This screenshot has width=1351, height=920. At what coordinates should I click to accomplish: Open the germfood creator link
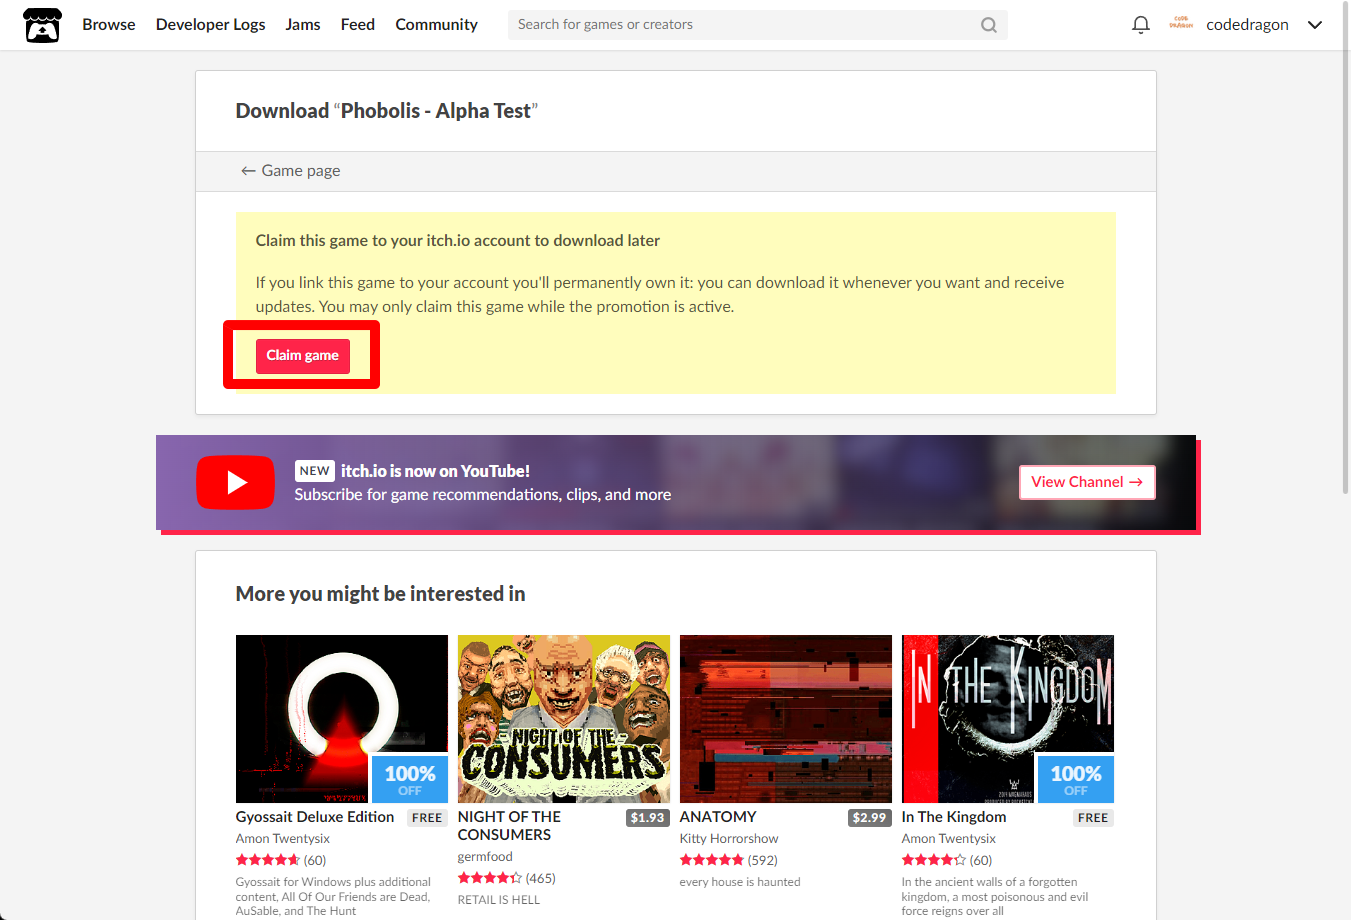[x=485, y=857]
